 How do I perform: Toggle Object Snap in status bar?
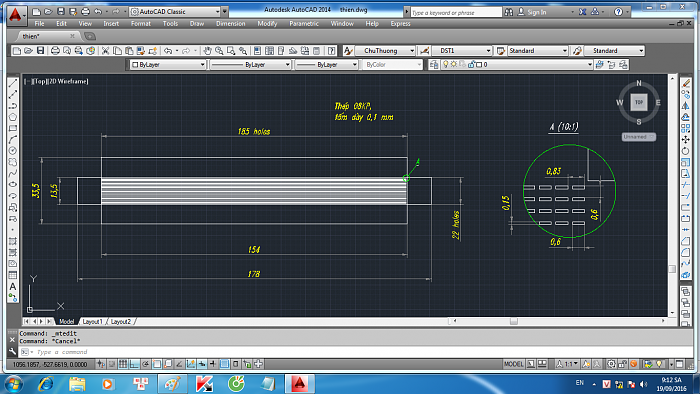coord(157,364)
